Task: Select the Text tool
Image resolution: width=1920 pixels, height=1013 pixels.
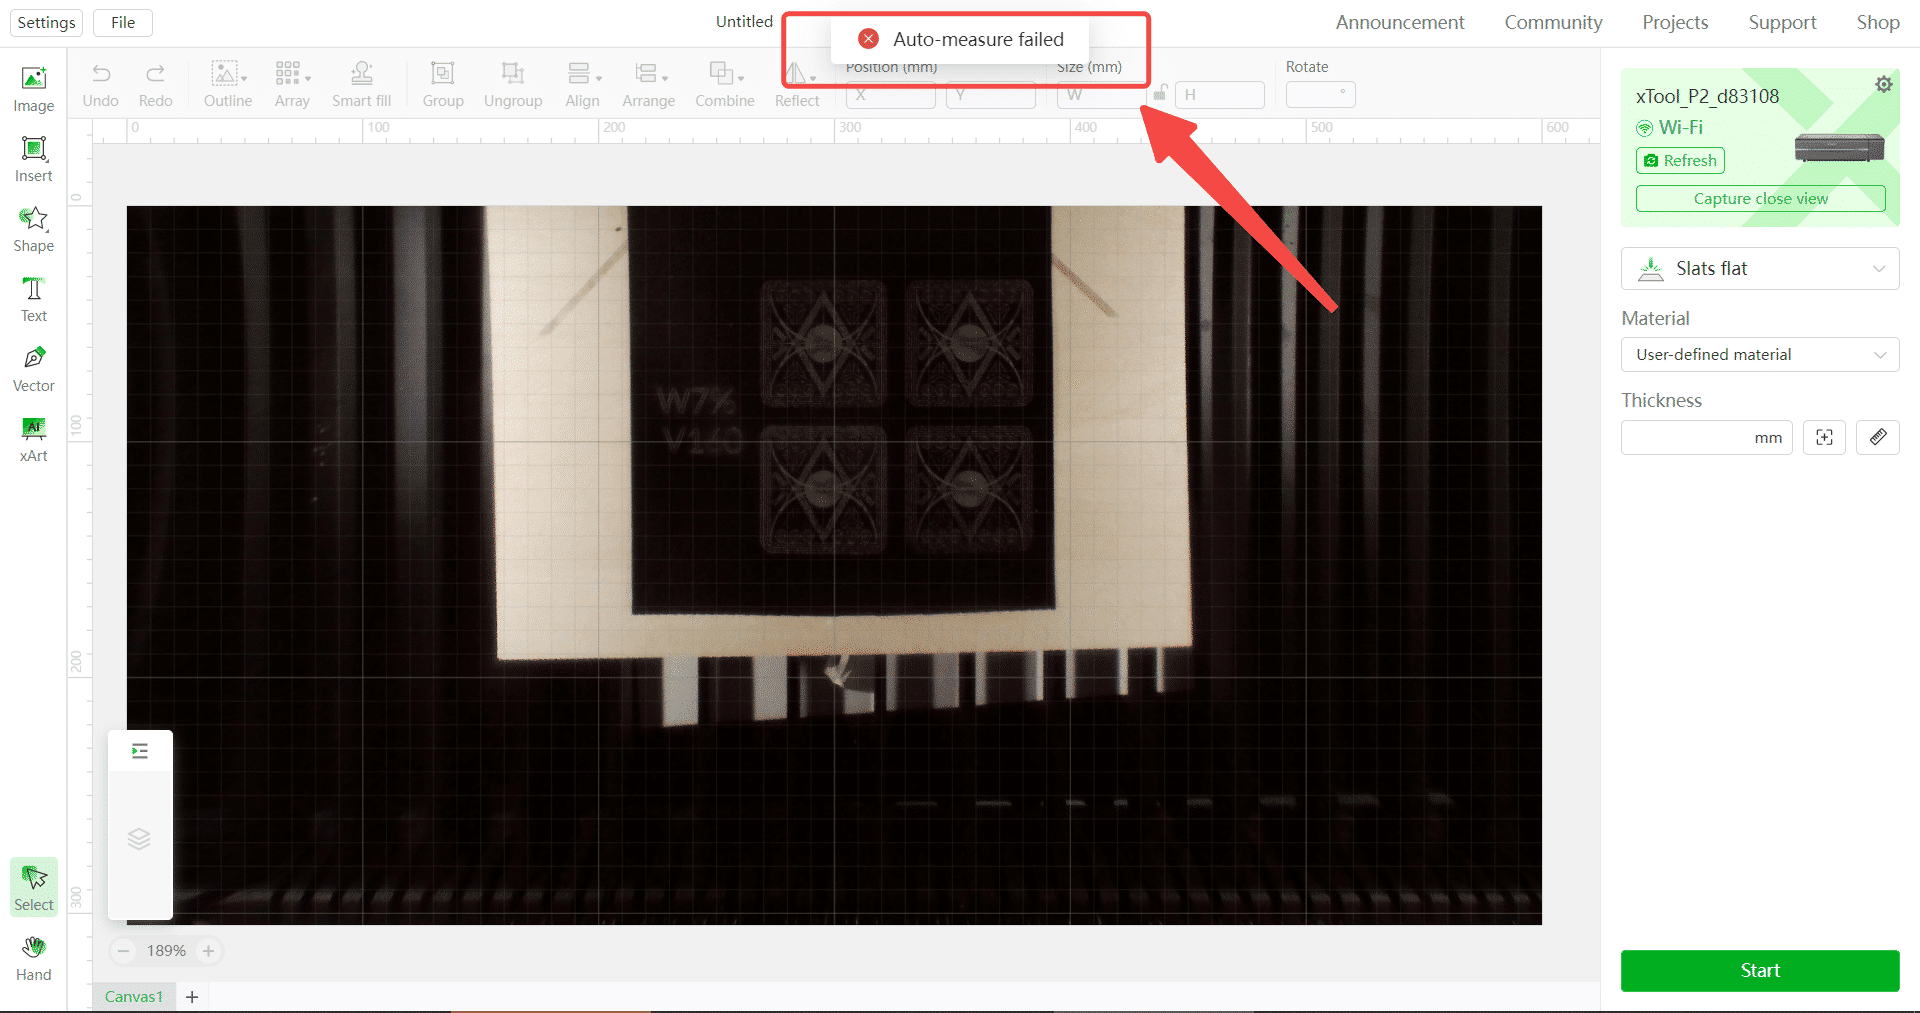Action: coord(34,299)
